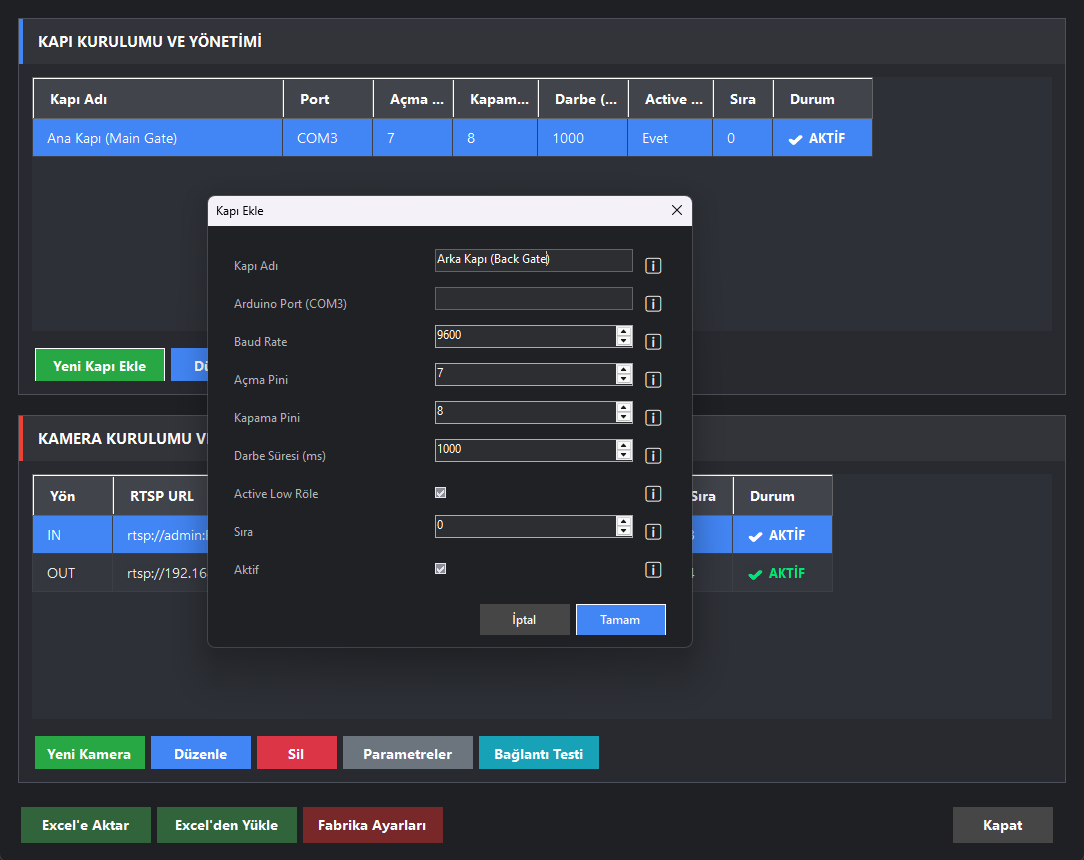Select the Ana Kapı (Main Gate) row
The image size is (1084, 860).
click(x=452, y=138)
